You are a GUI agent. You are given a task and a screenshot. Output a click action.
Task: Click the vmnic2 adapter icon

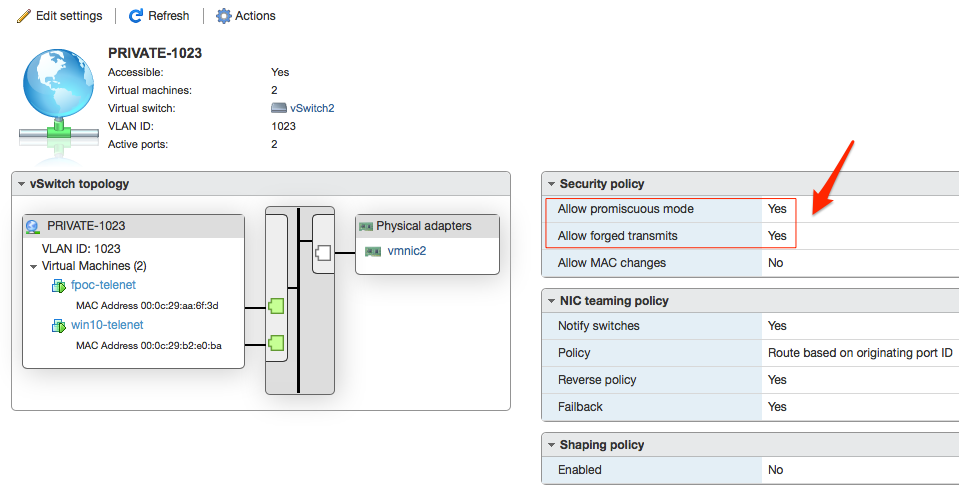(373, 252)
